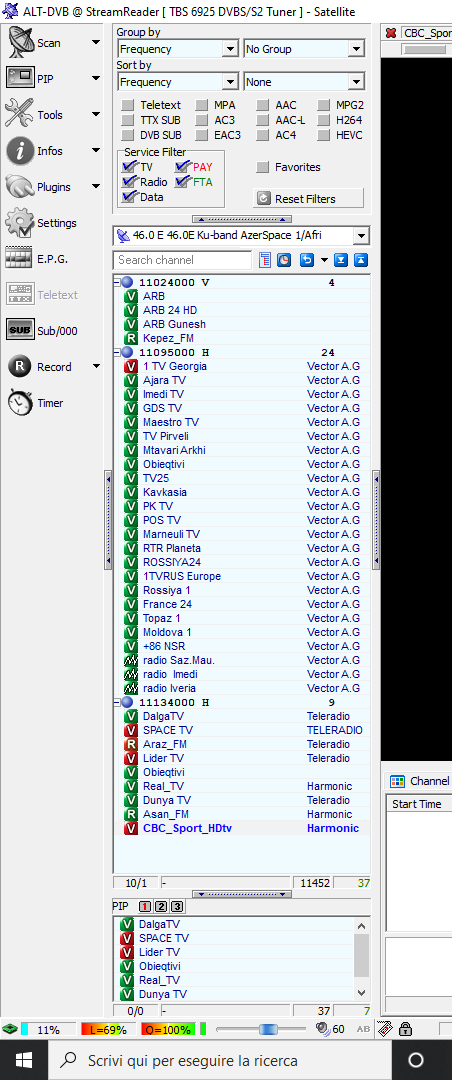Open the Plugins icon
The width and height of the screenshot is (452, 1080).
[20, 187]
